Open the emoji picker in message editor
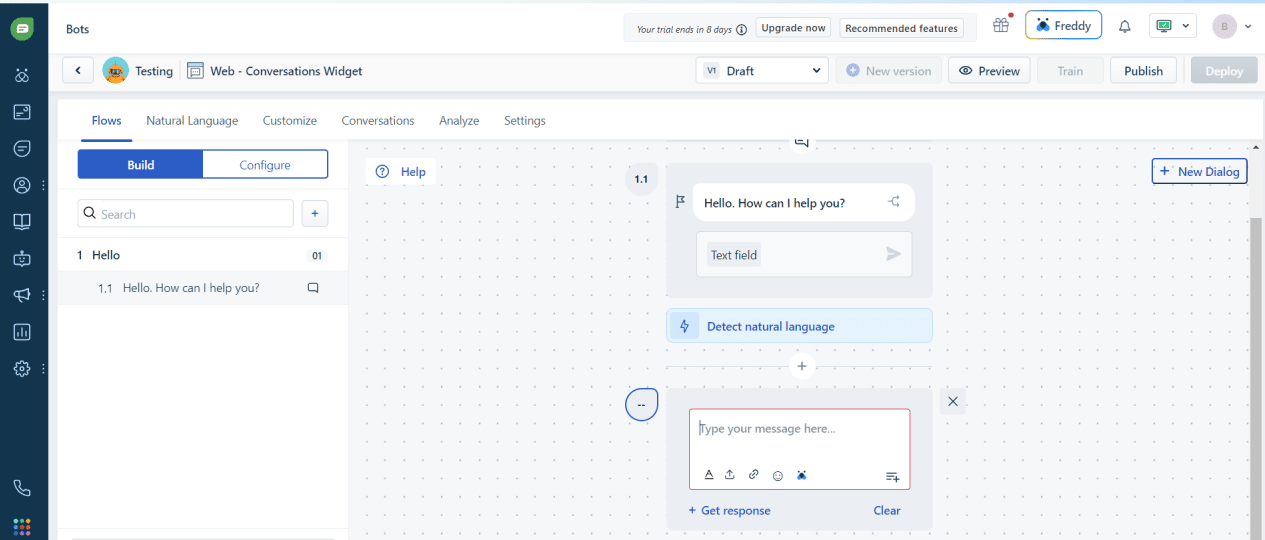1265x540 pixels. coord(778,476)
